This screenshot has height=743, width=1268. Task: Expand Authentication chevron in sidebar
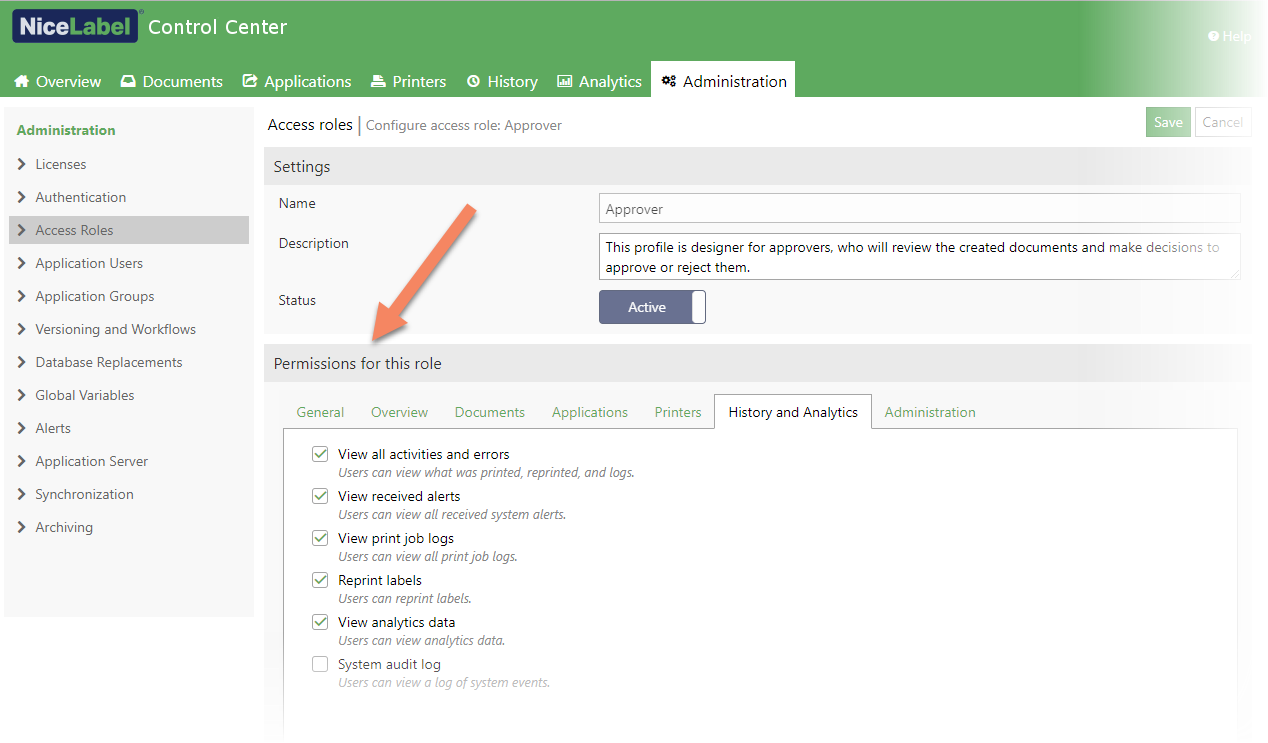22,197
